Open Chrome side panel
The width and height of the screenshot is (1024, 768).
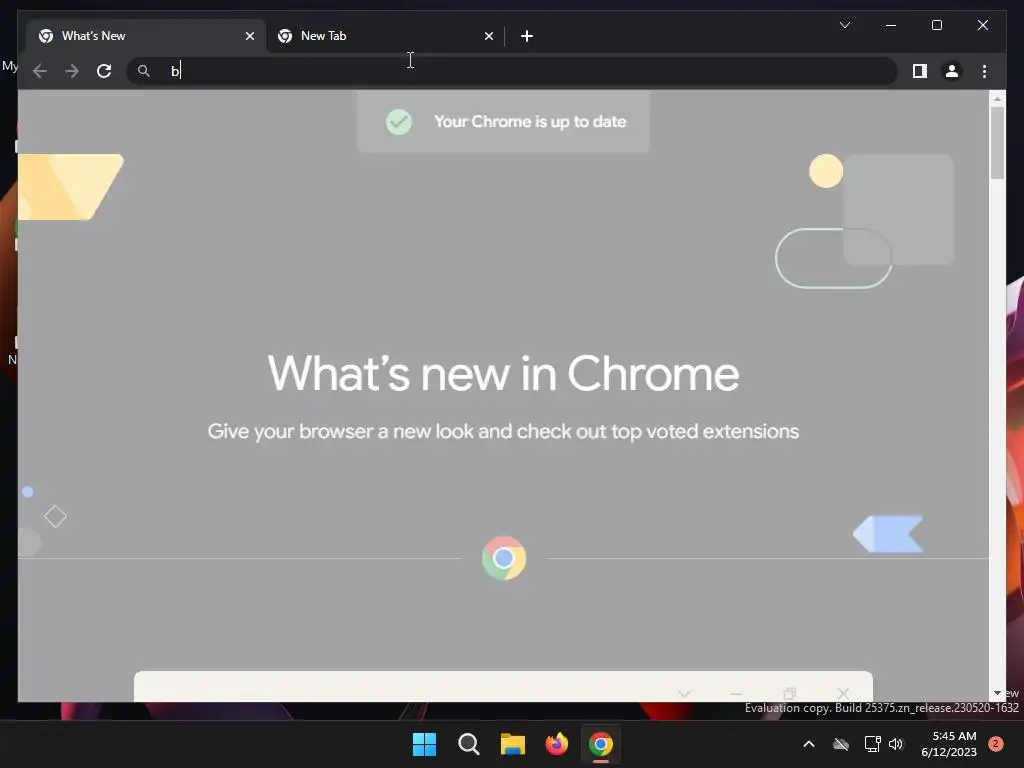coord(920,71)
